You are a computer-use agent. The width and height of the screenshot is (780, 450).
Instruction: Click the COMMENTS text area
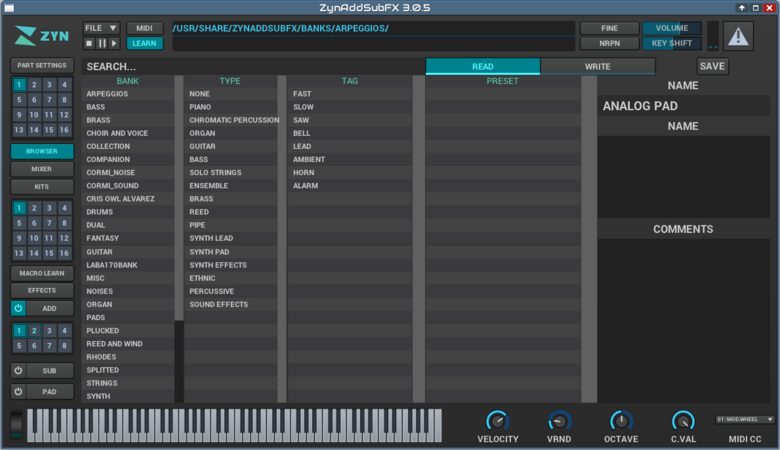coord(683,320)
